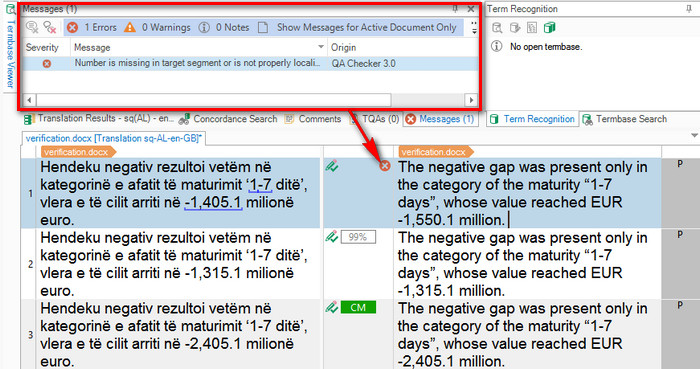This screenshot has width=700, height=369.
Task: Click the green termbase icon in Term Recognition toolbar
Action: click(550, 28)
